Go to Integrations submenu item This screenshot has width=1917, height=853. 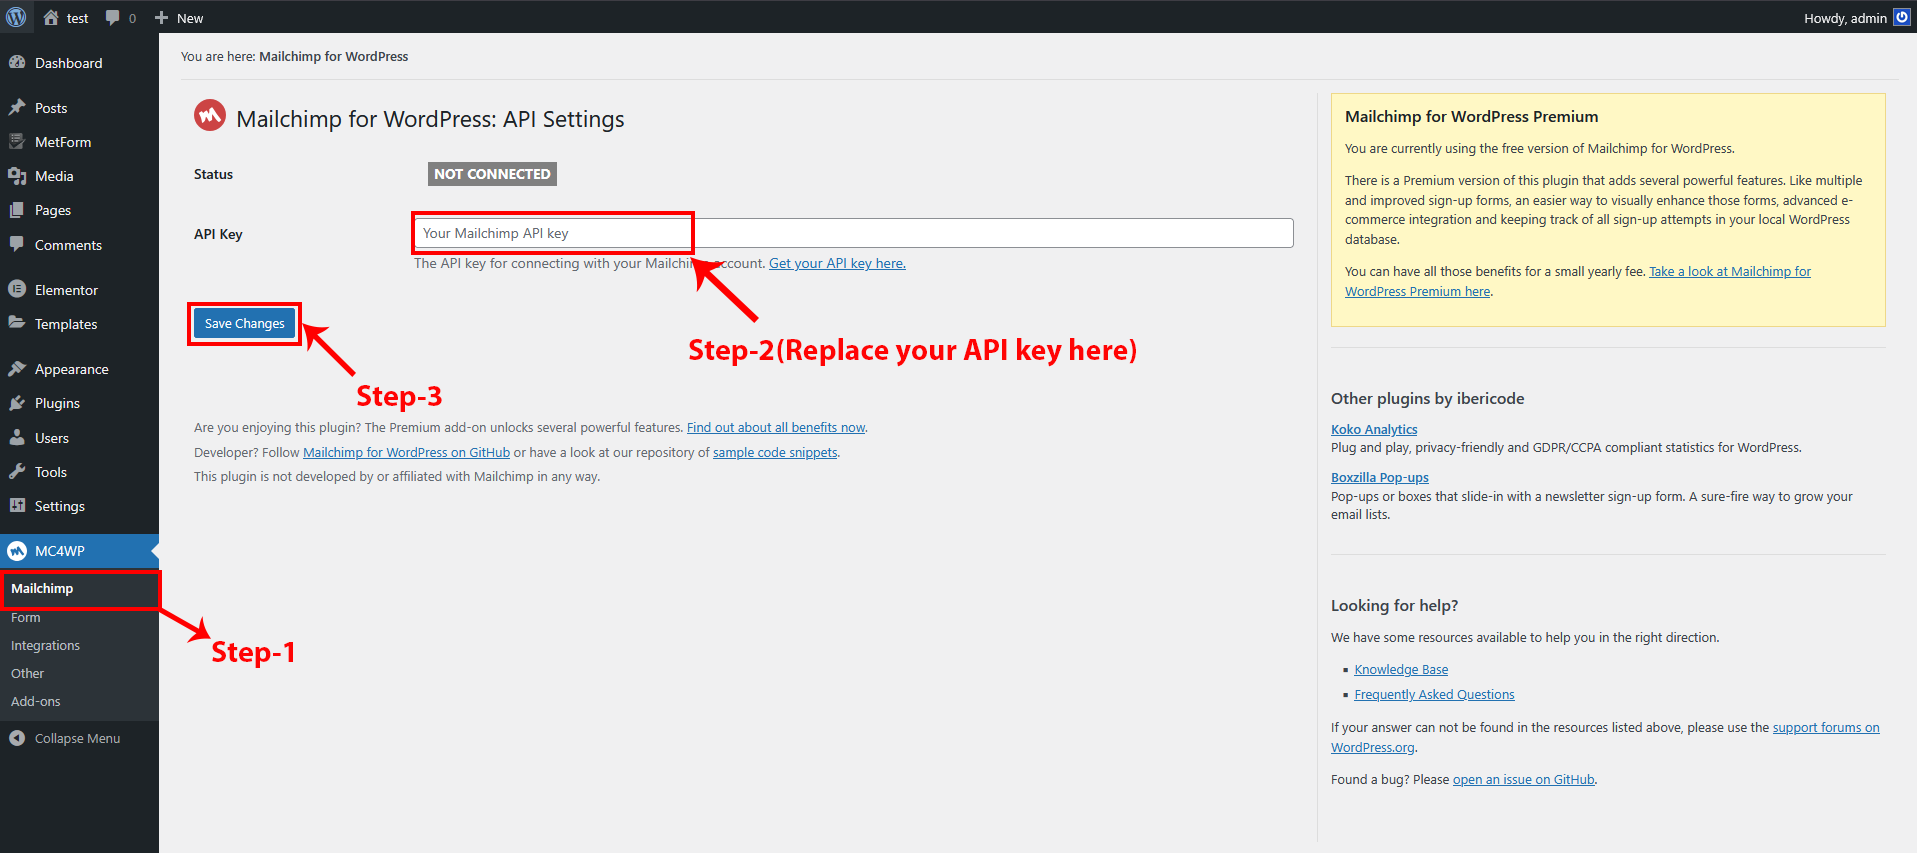[45, 646]
